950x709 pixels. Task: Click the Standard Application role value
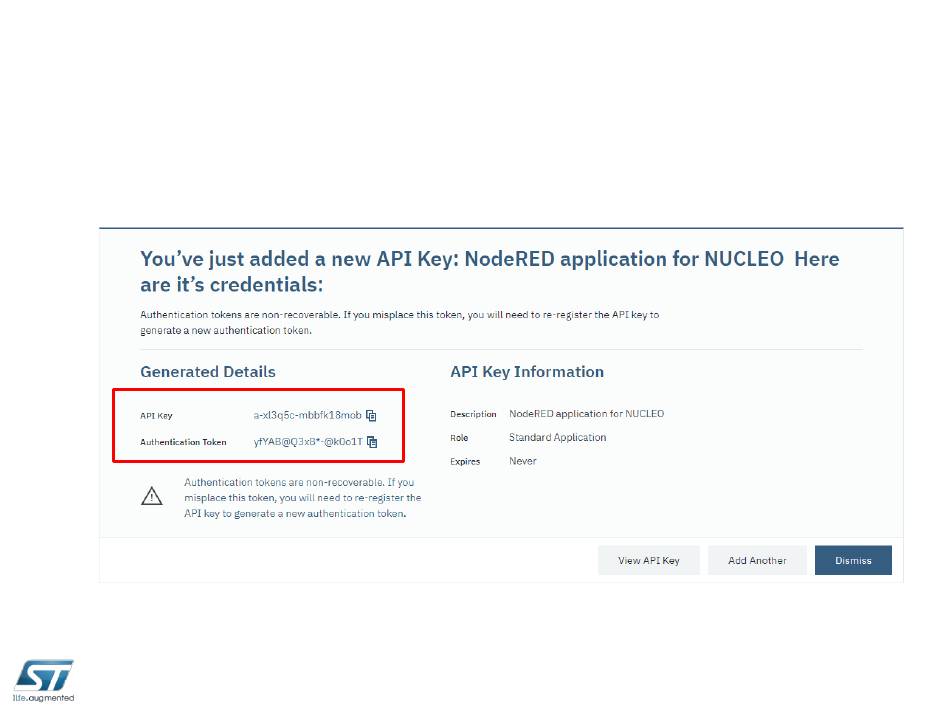coord(557,438)
